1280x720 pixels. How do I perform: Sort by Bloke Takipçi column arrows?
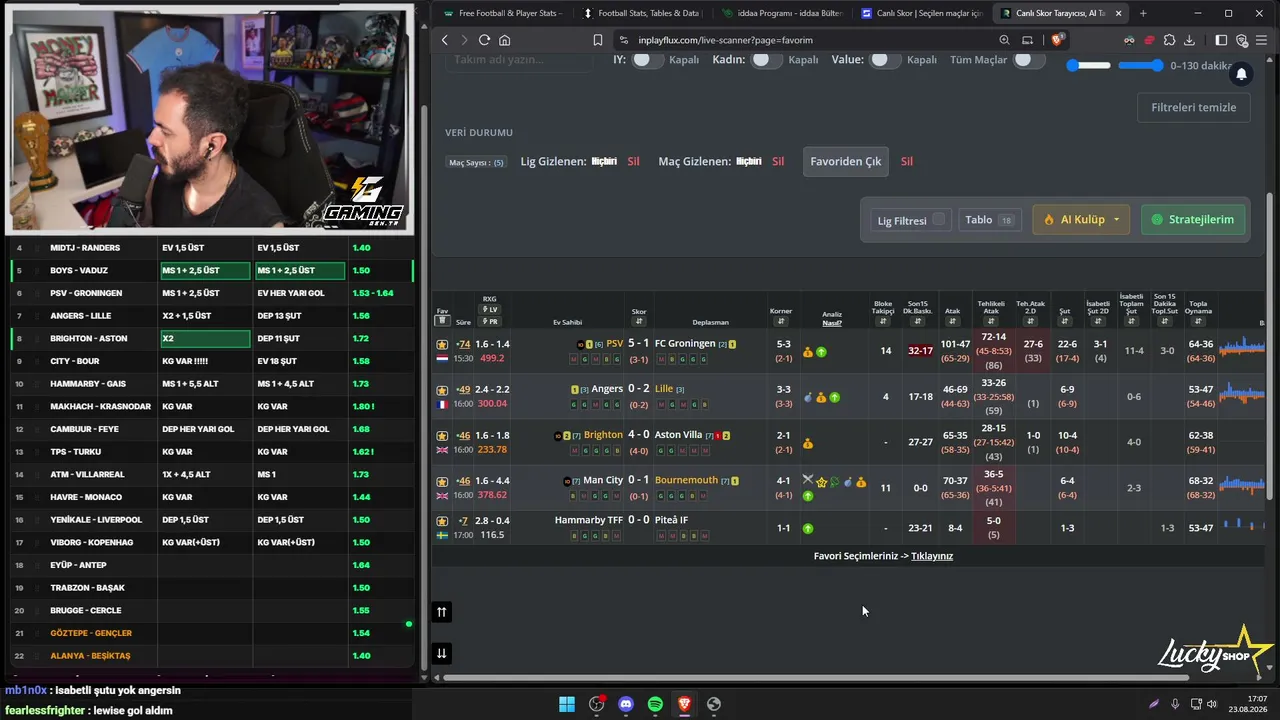[883, 321]
